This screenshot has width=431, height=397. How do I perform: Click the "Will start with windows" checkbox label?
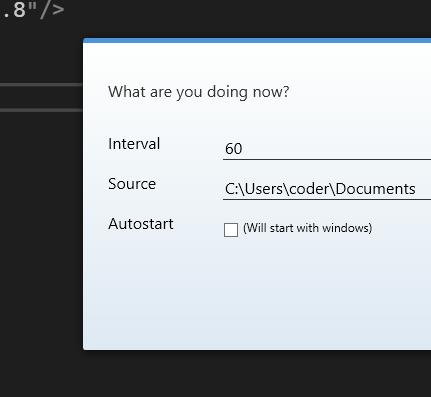pyautogui.click(x=307, y=228)
